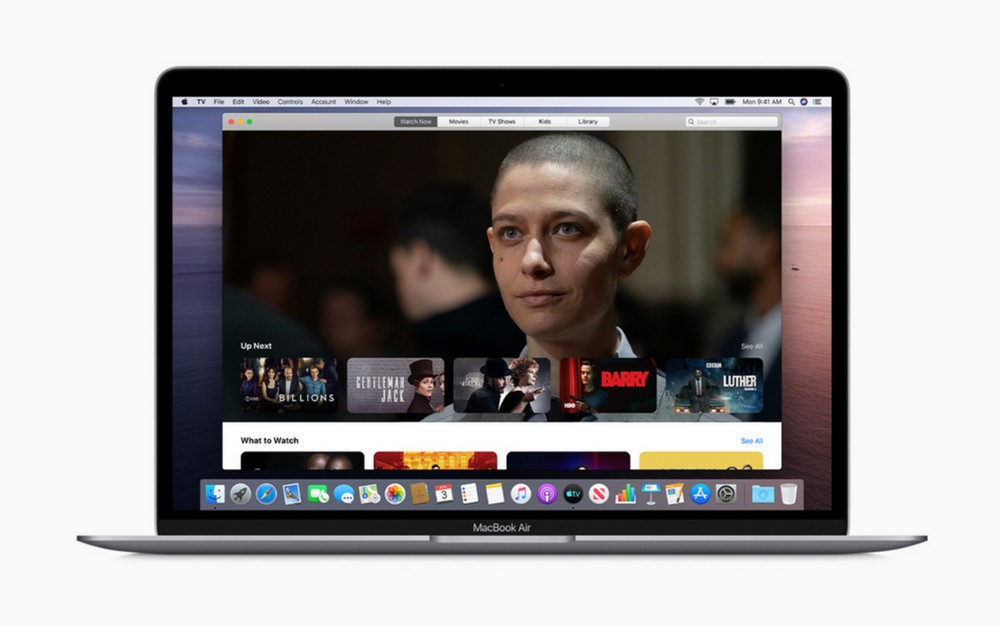Click the Wi-Fi status icon
Image resolution: width=1000 pixels, height=626 pixels.
[699, 102]
